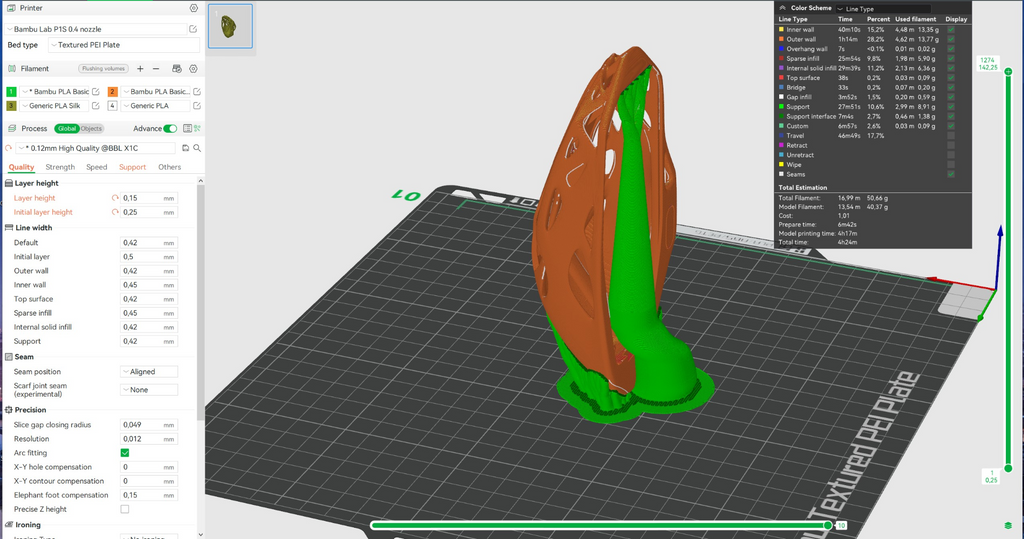Open Generic PLA Silk filament dropdown
Screen dimensions: 1024x539
point(55,105)
